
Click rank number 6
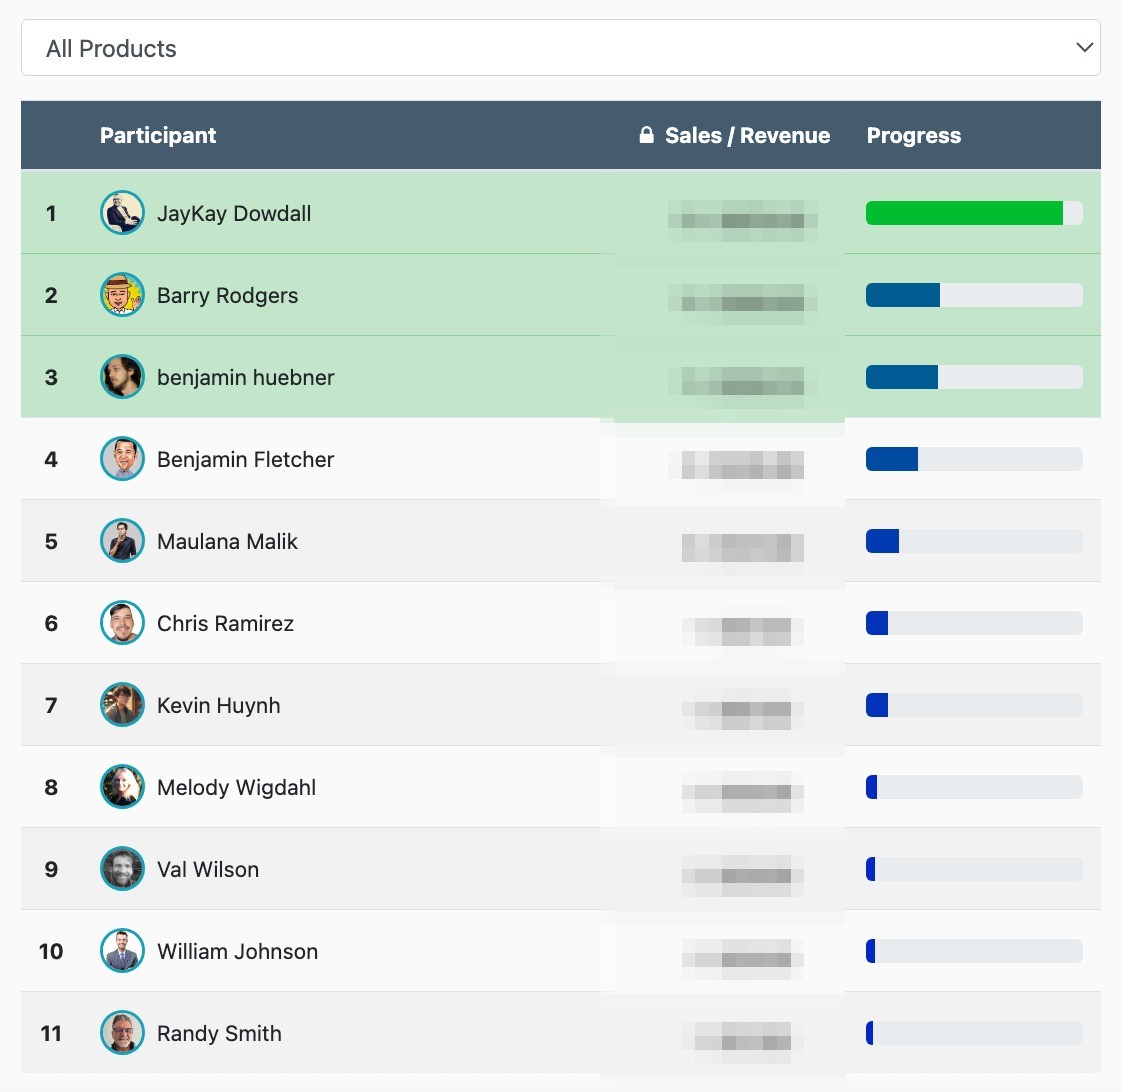[x=51, y=623]
